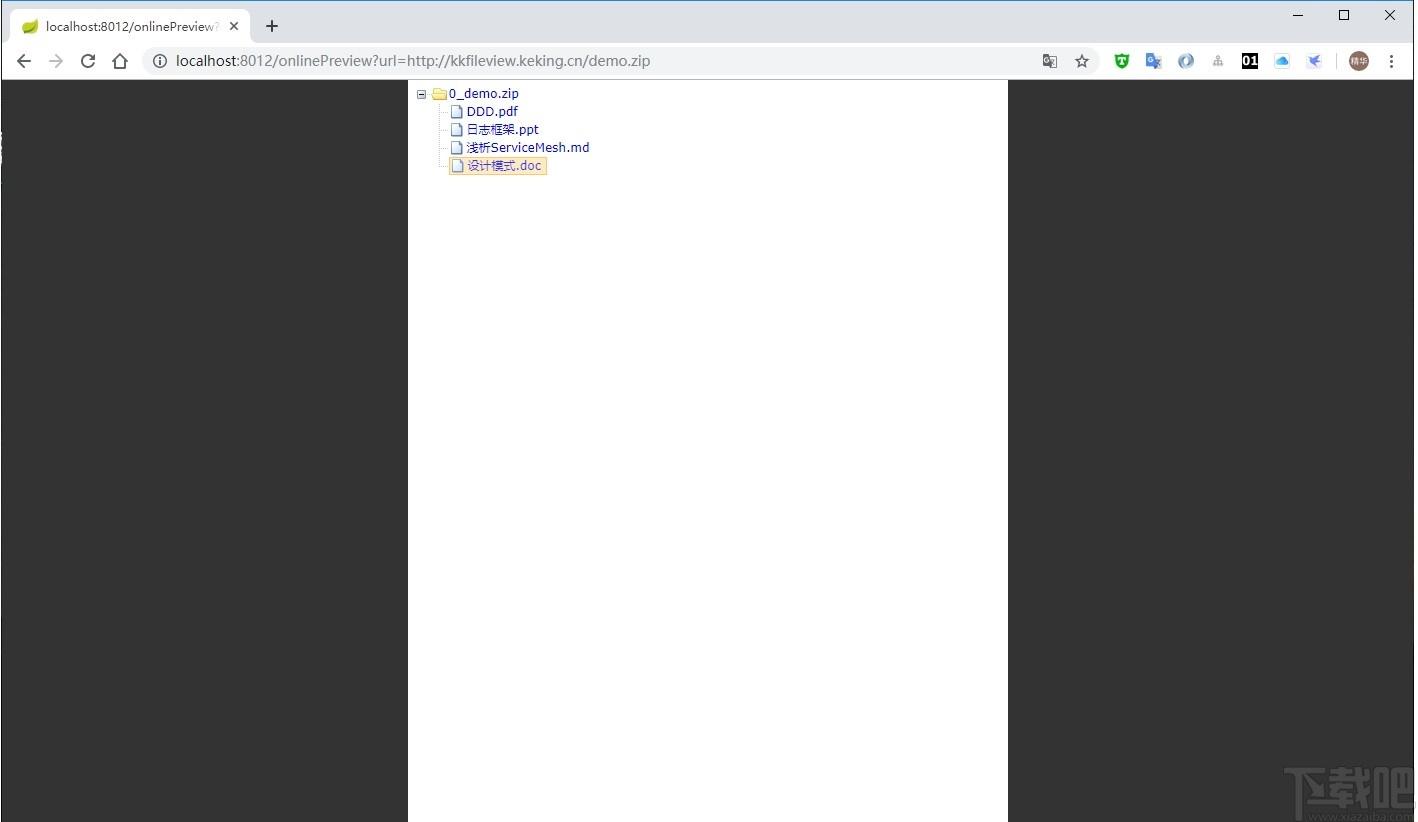Open a new browser tab
This screenshot has height=822, width=1418.
(x=272, y=26)
